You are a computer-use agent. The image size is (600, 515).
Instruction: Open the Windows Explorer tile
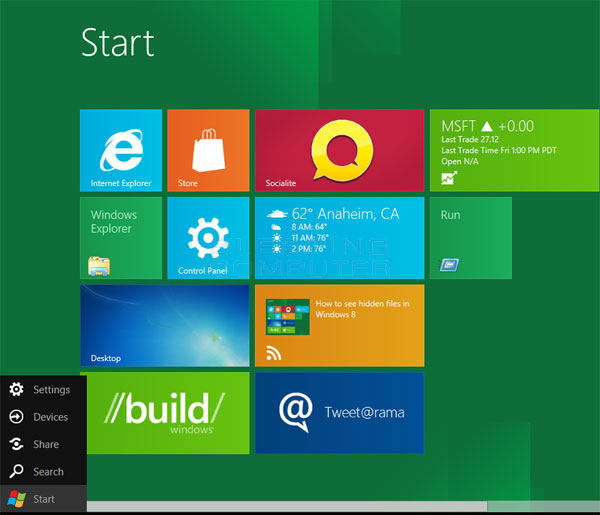pos(121,238)
